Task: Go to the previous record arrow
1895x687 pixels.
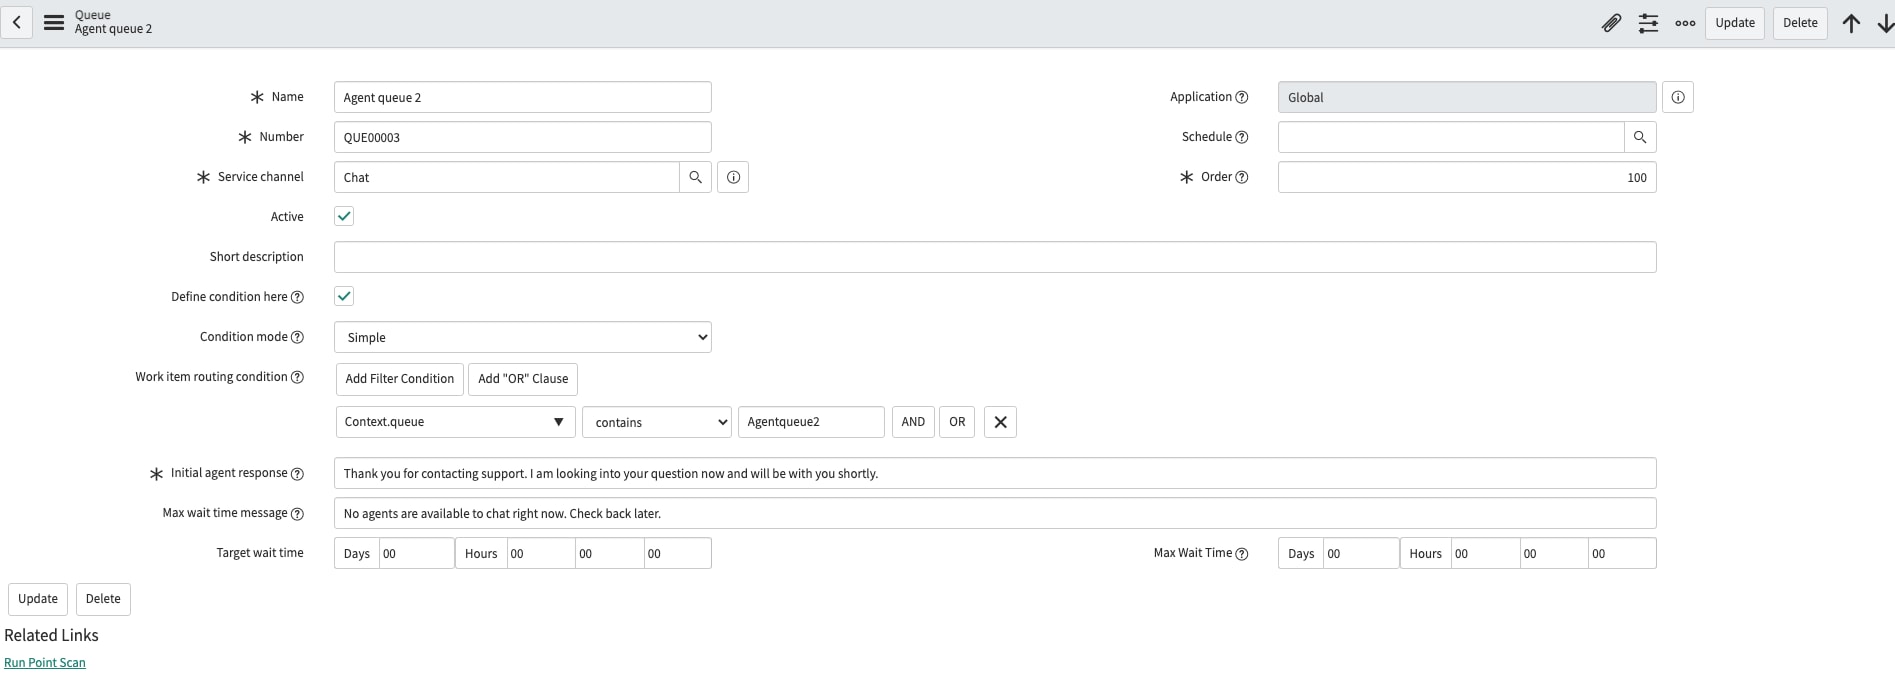Action: 1851,23
